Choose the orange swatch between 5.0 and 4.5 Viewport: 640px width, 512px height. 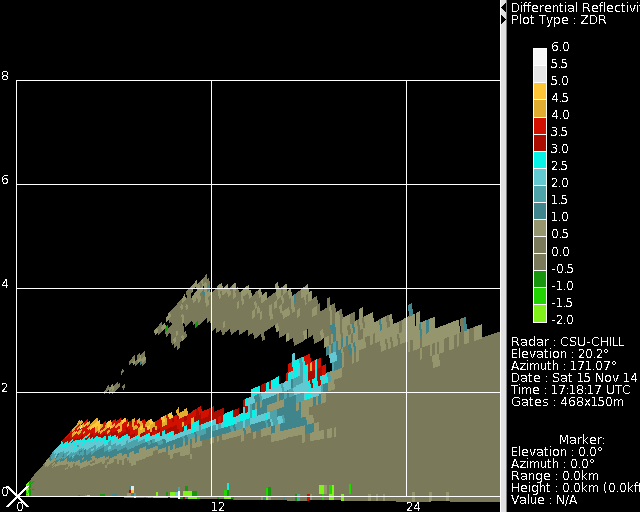540,91
